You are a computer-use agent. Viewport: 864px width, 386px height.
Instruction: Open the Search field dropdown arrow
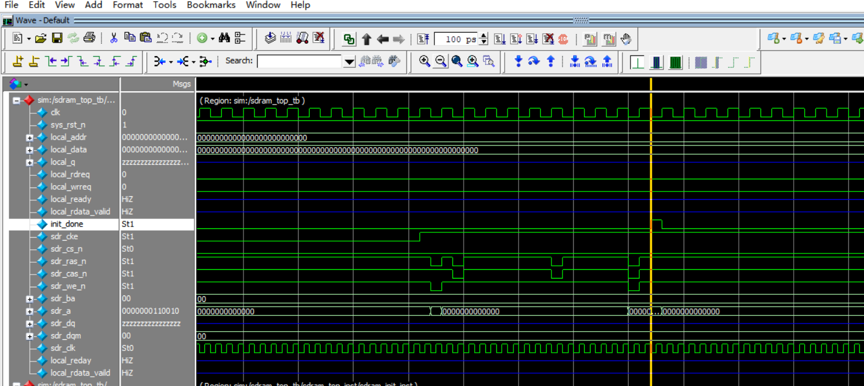tap(349, 62)
